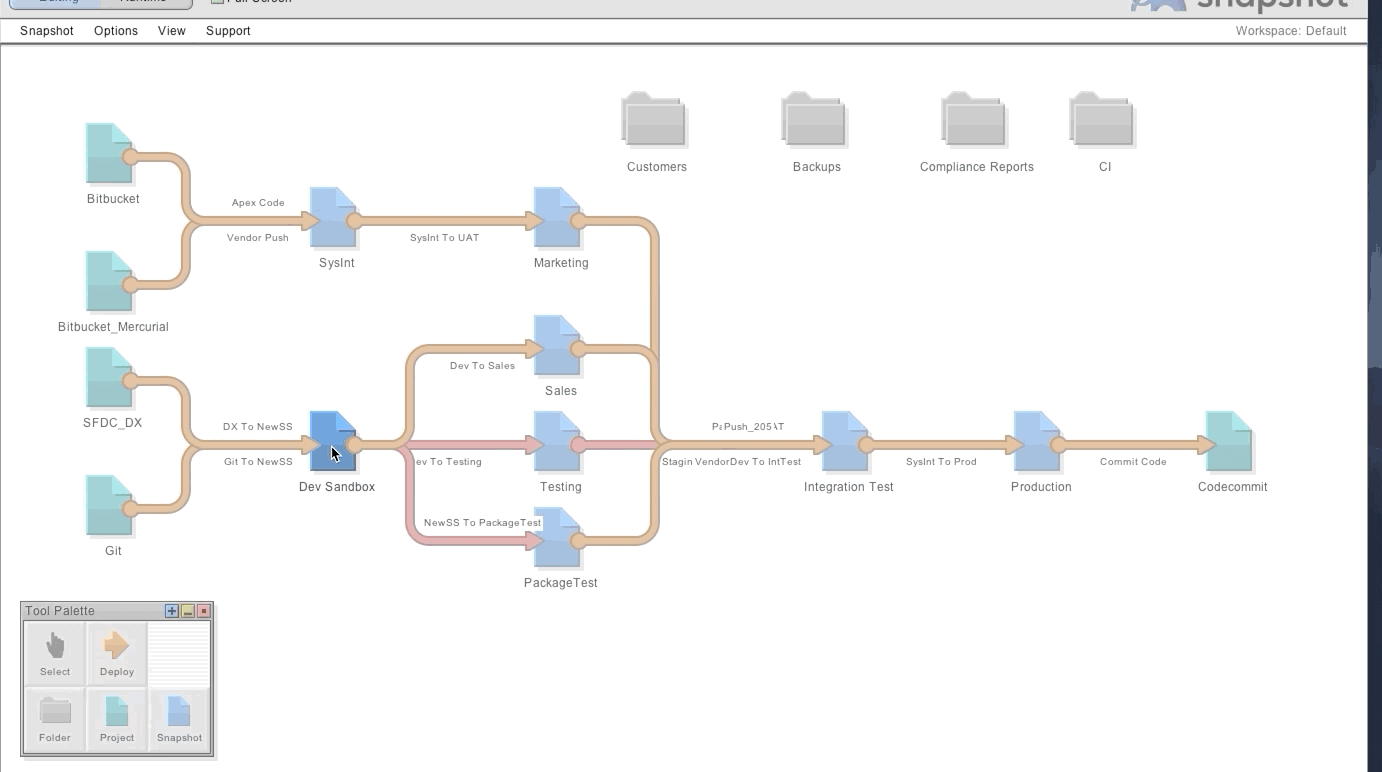Click the Dev Sandbox snapshot icon
The image size is (1382, 772).
(333, 442)
